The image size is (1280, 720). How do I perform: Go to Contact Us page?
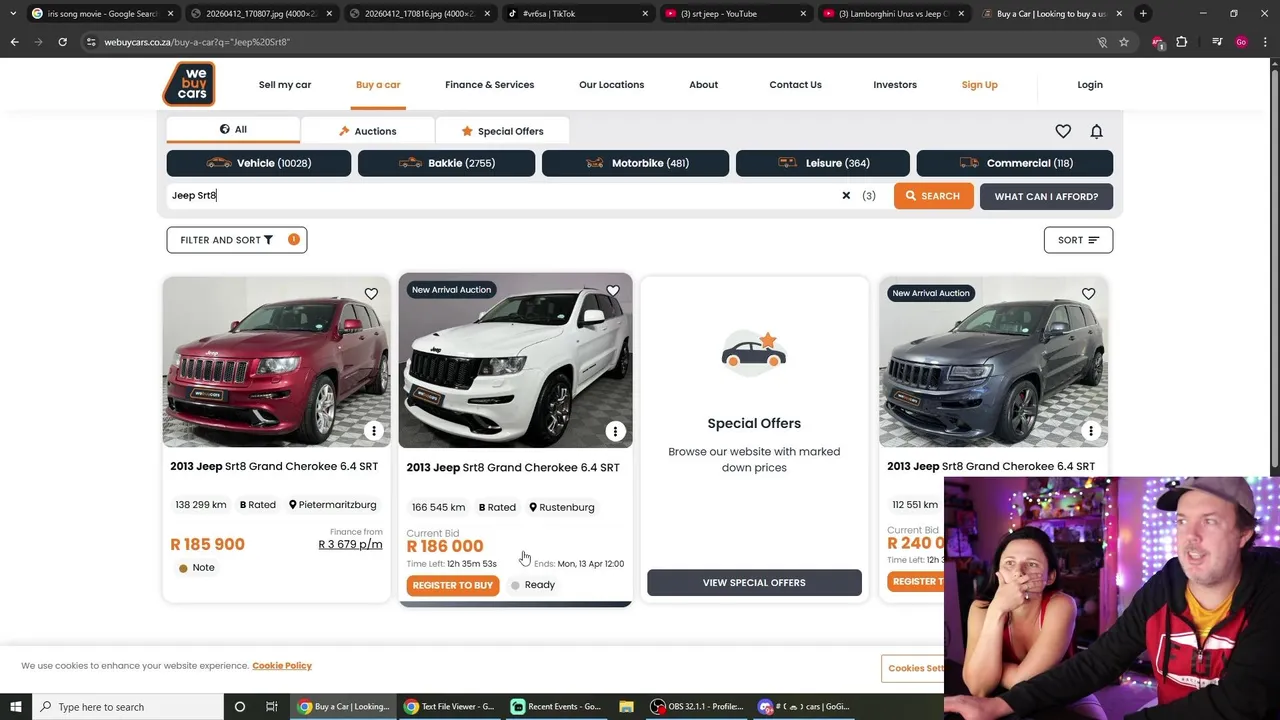click(795, 85)
